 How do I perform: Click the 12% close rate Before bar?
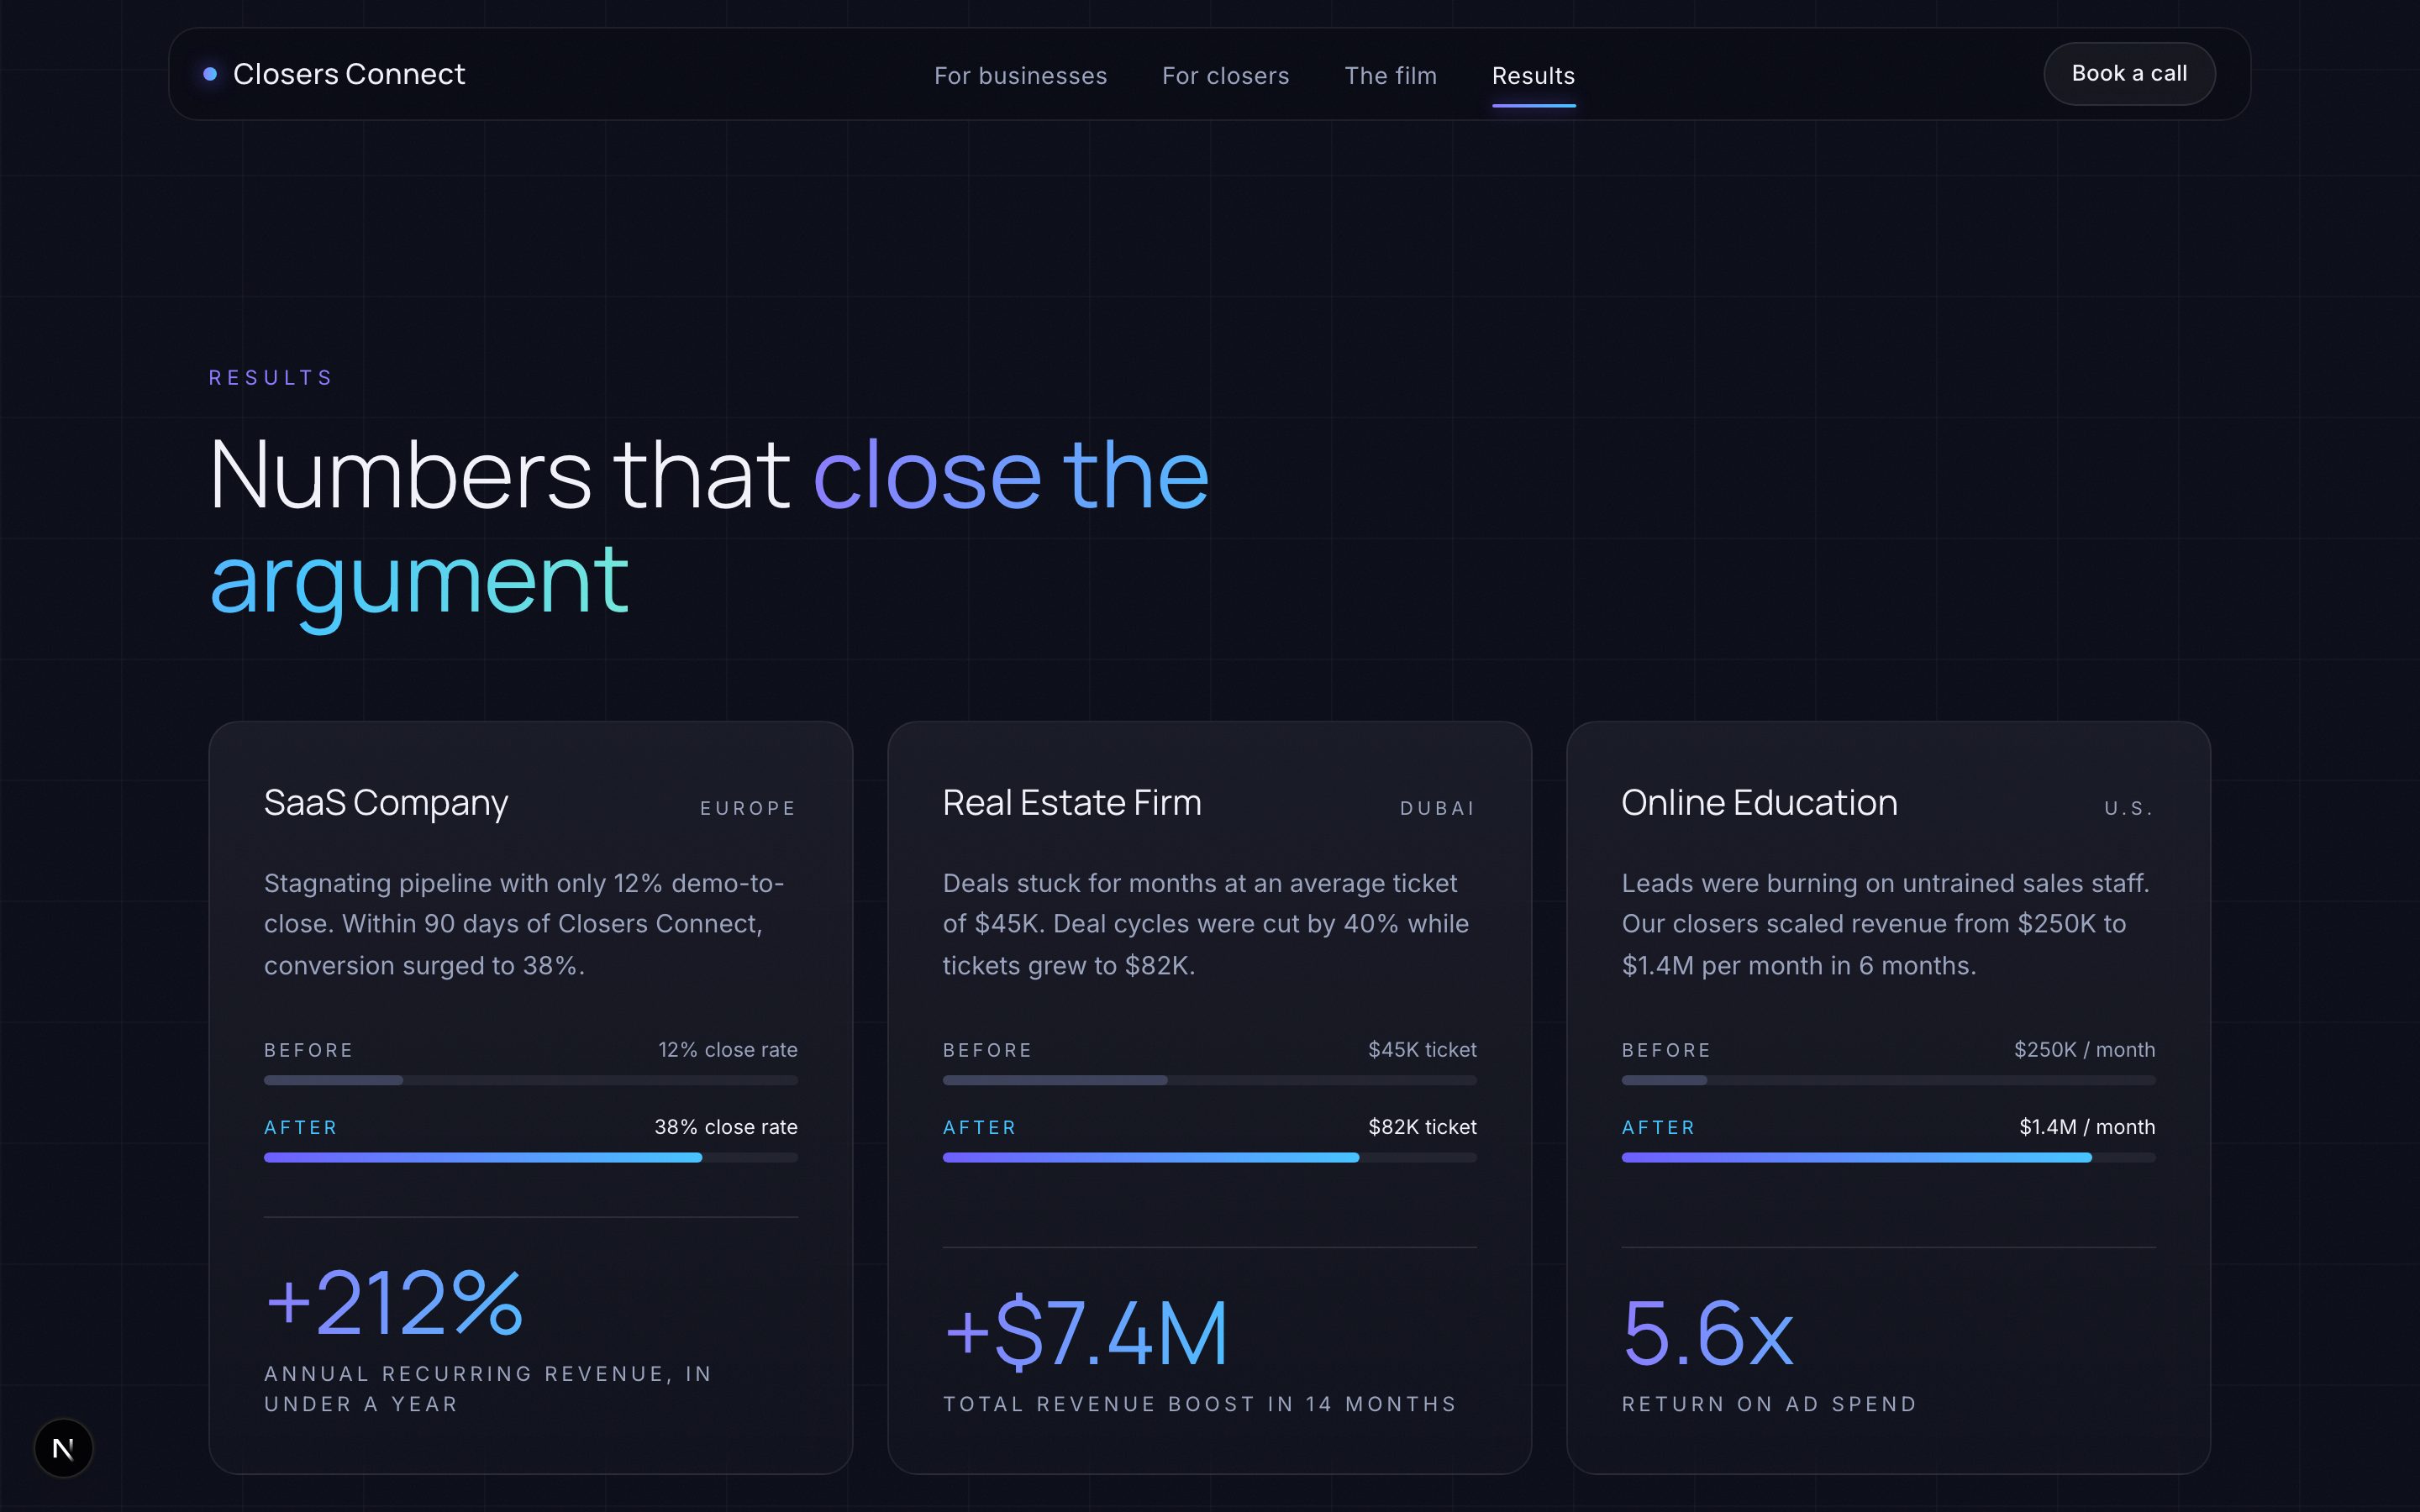pyautogui.click(x=531, y=1080)
